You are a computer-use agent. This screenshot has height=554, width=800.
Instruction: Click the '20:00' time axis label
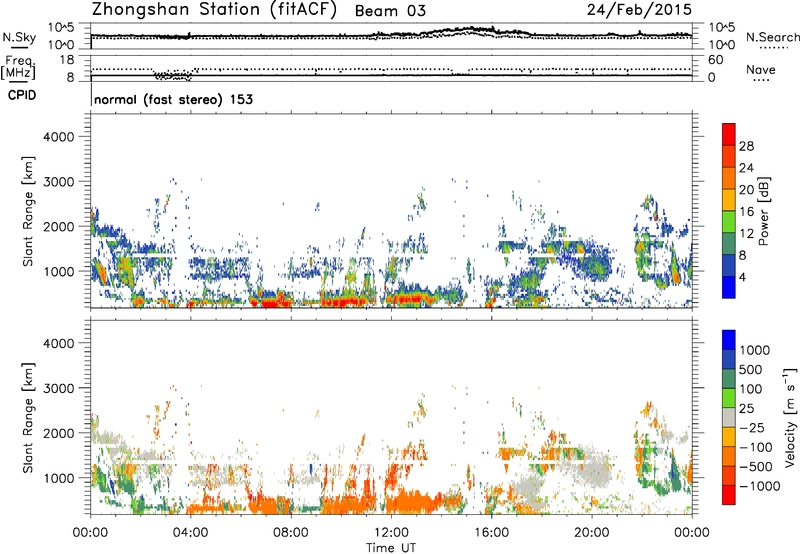tap(591, 533)
